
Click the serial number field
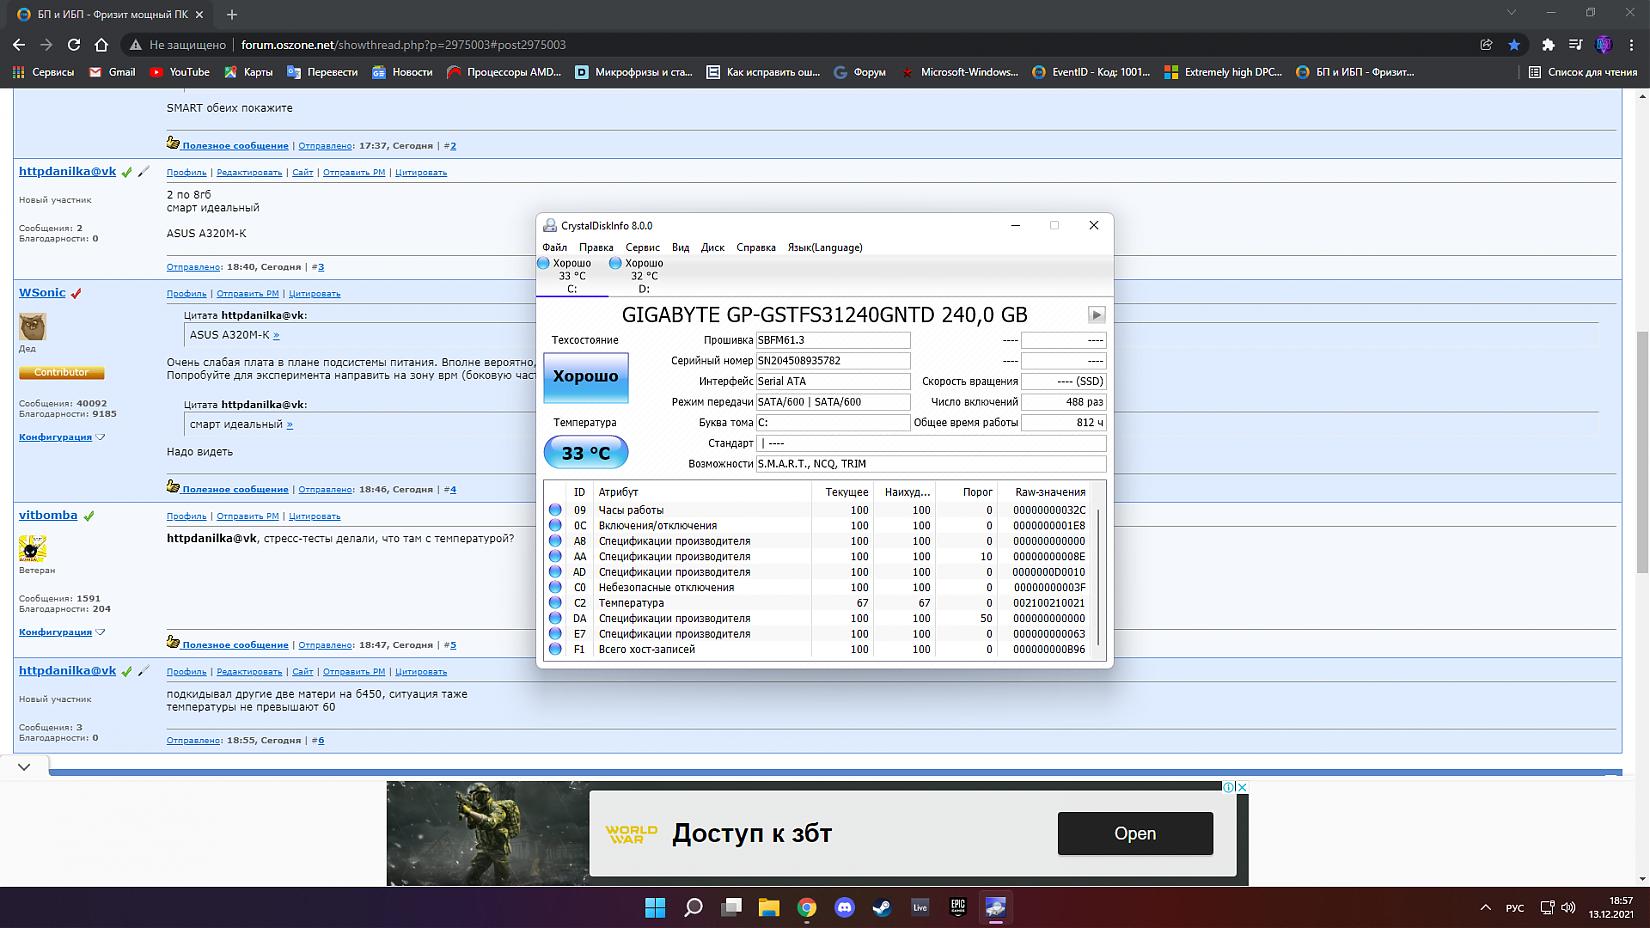coord(832,361)
